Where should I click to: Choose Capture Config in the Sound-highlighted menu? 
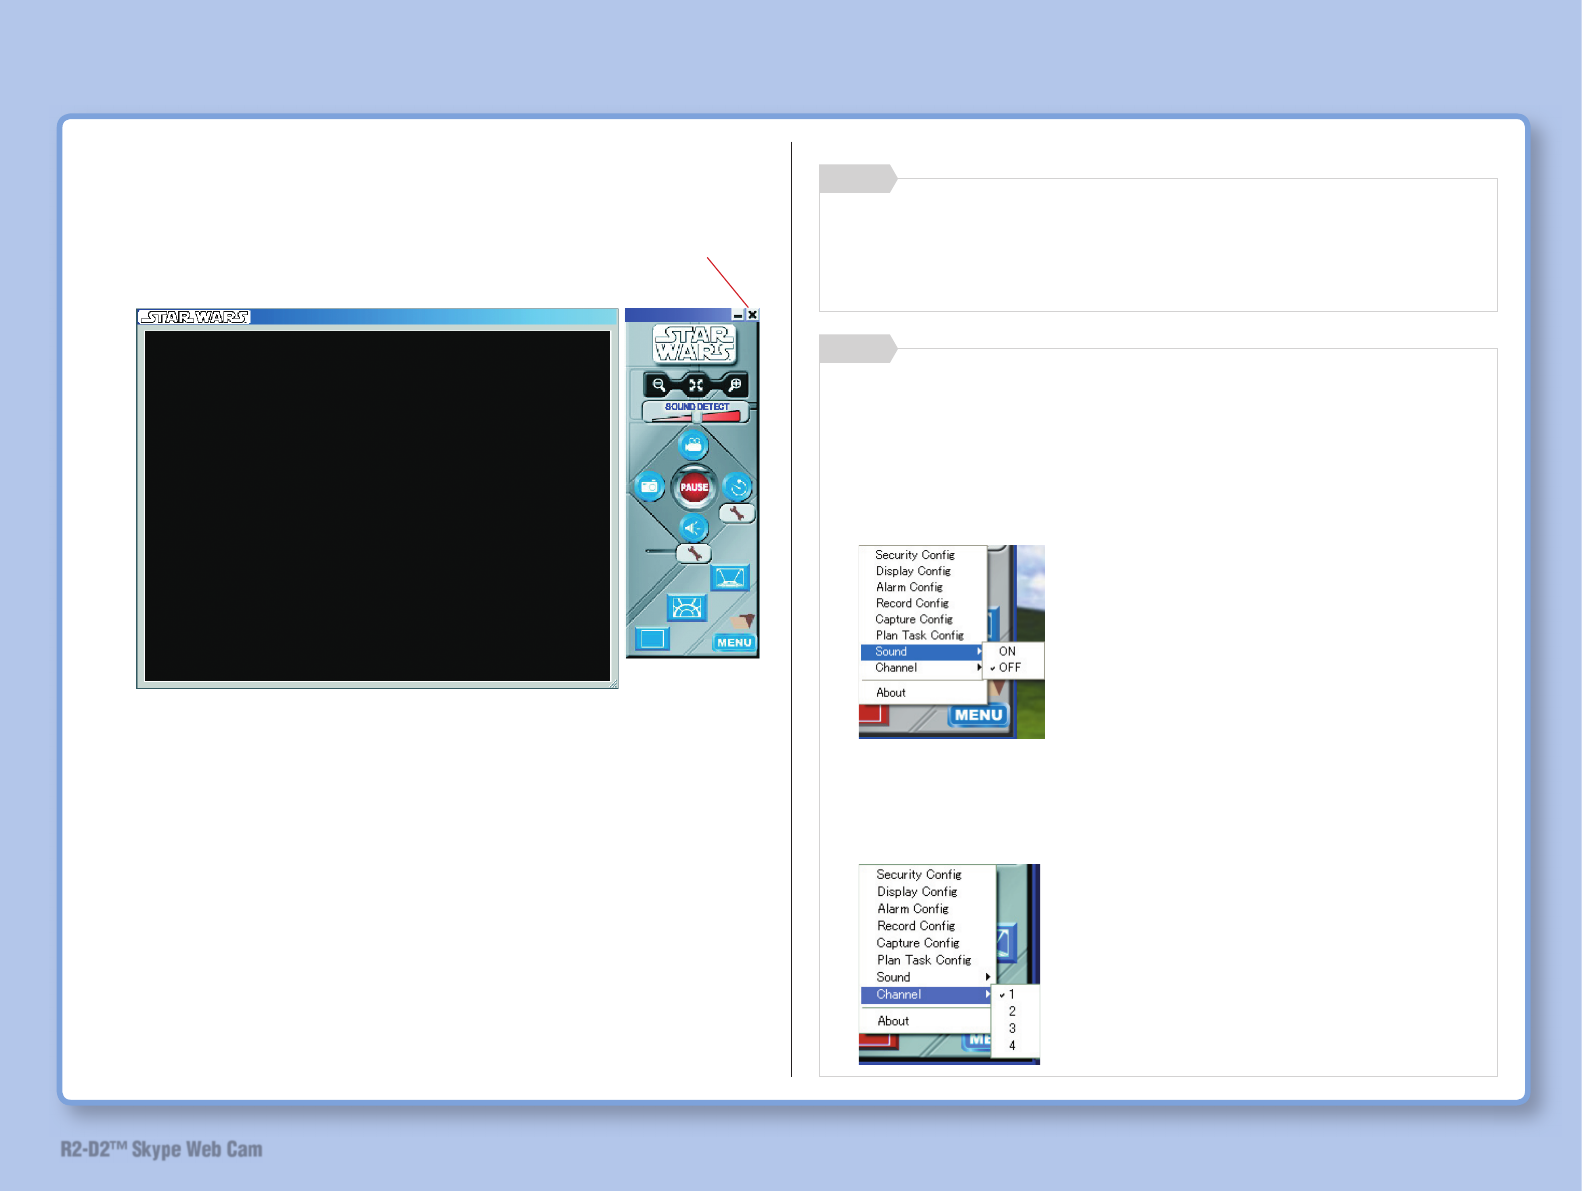[x=914, y=619]
